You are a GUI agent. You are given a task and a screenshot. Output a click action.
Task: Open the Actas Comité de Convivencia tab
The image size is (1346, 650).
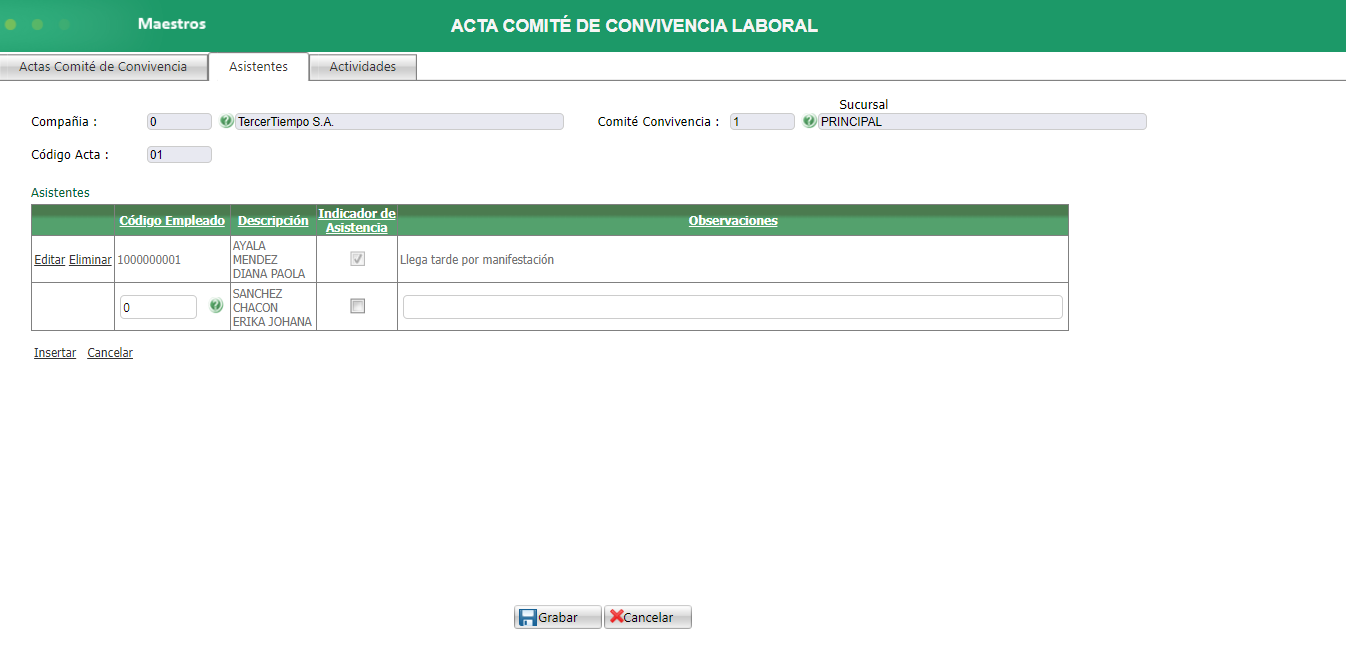coord(103,66)
